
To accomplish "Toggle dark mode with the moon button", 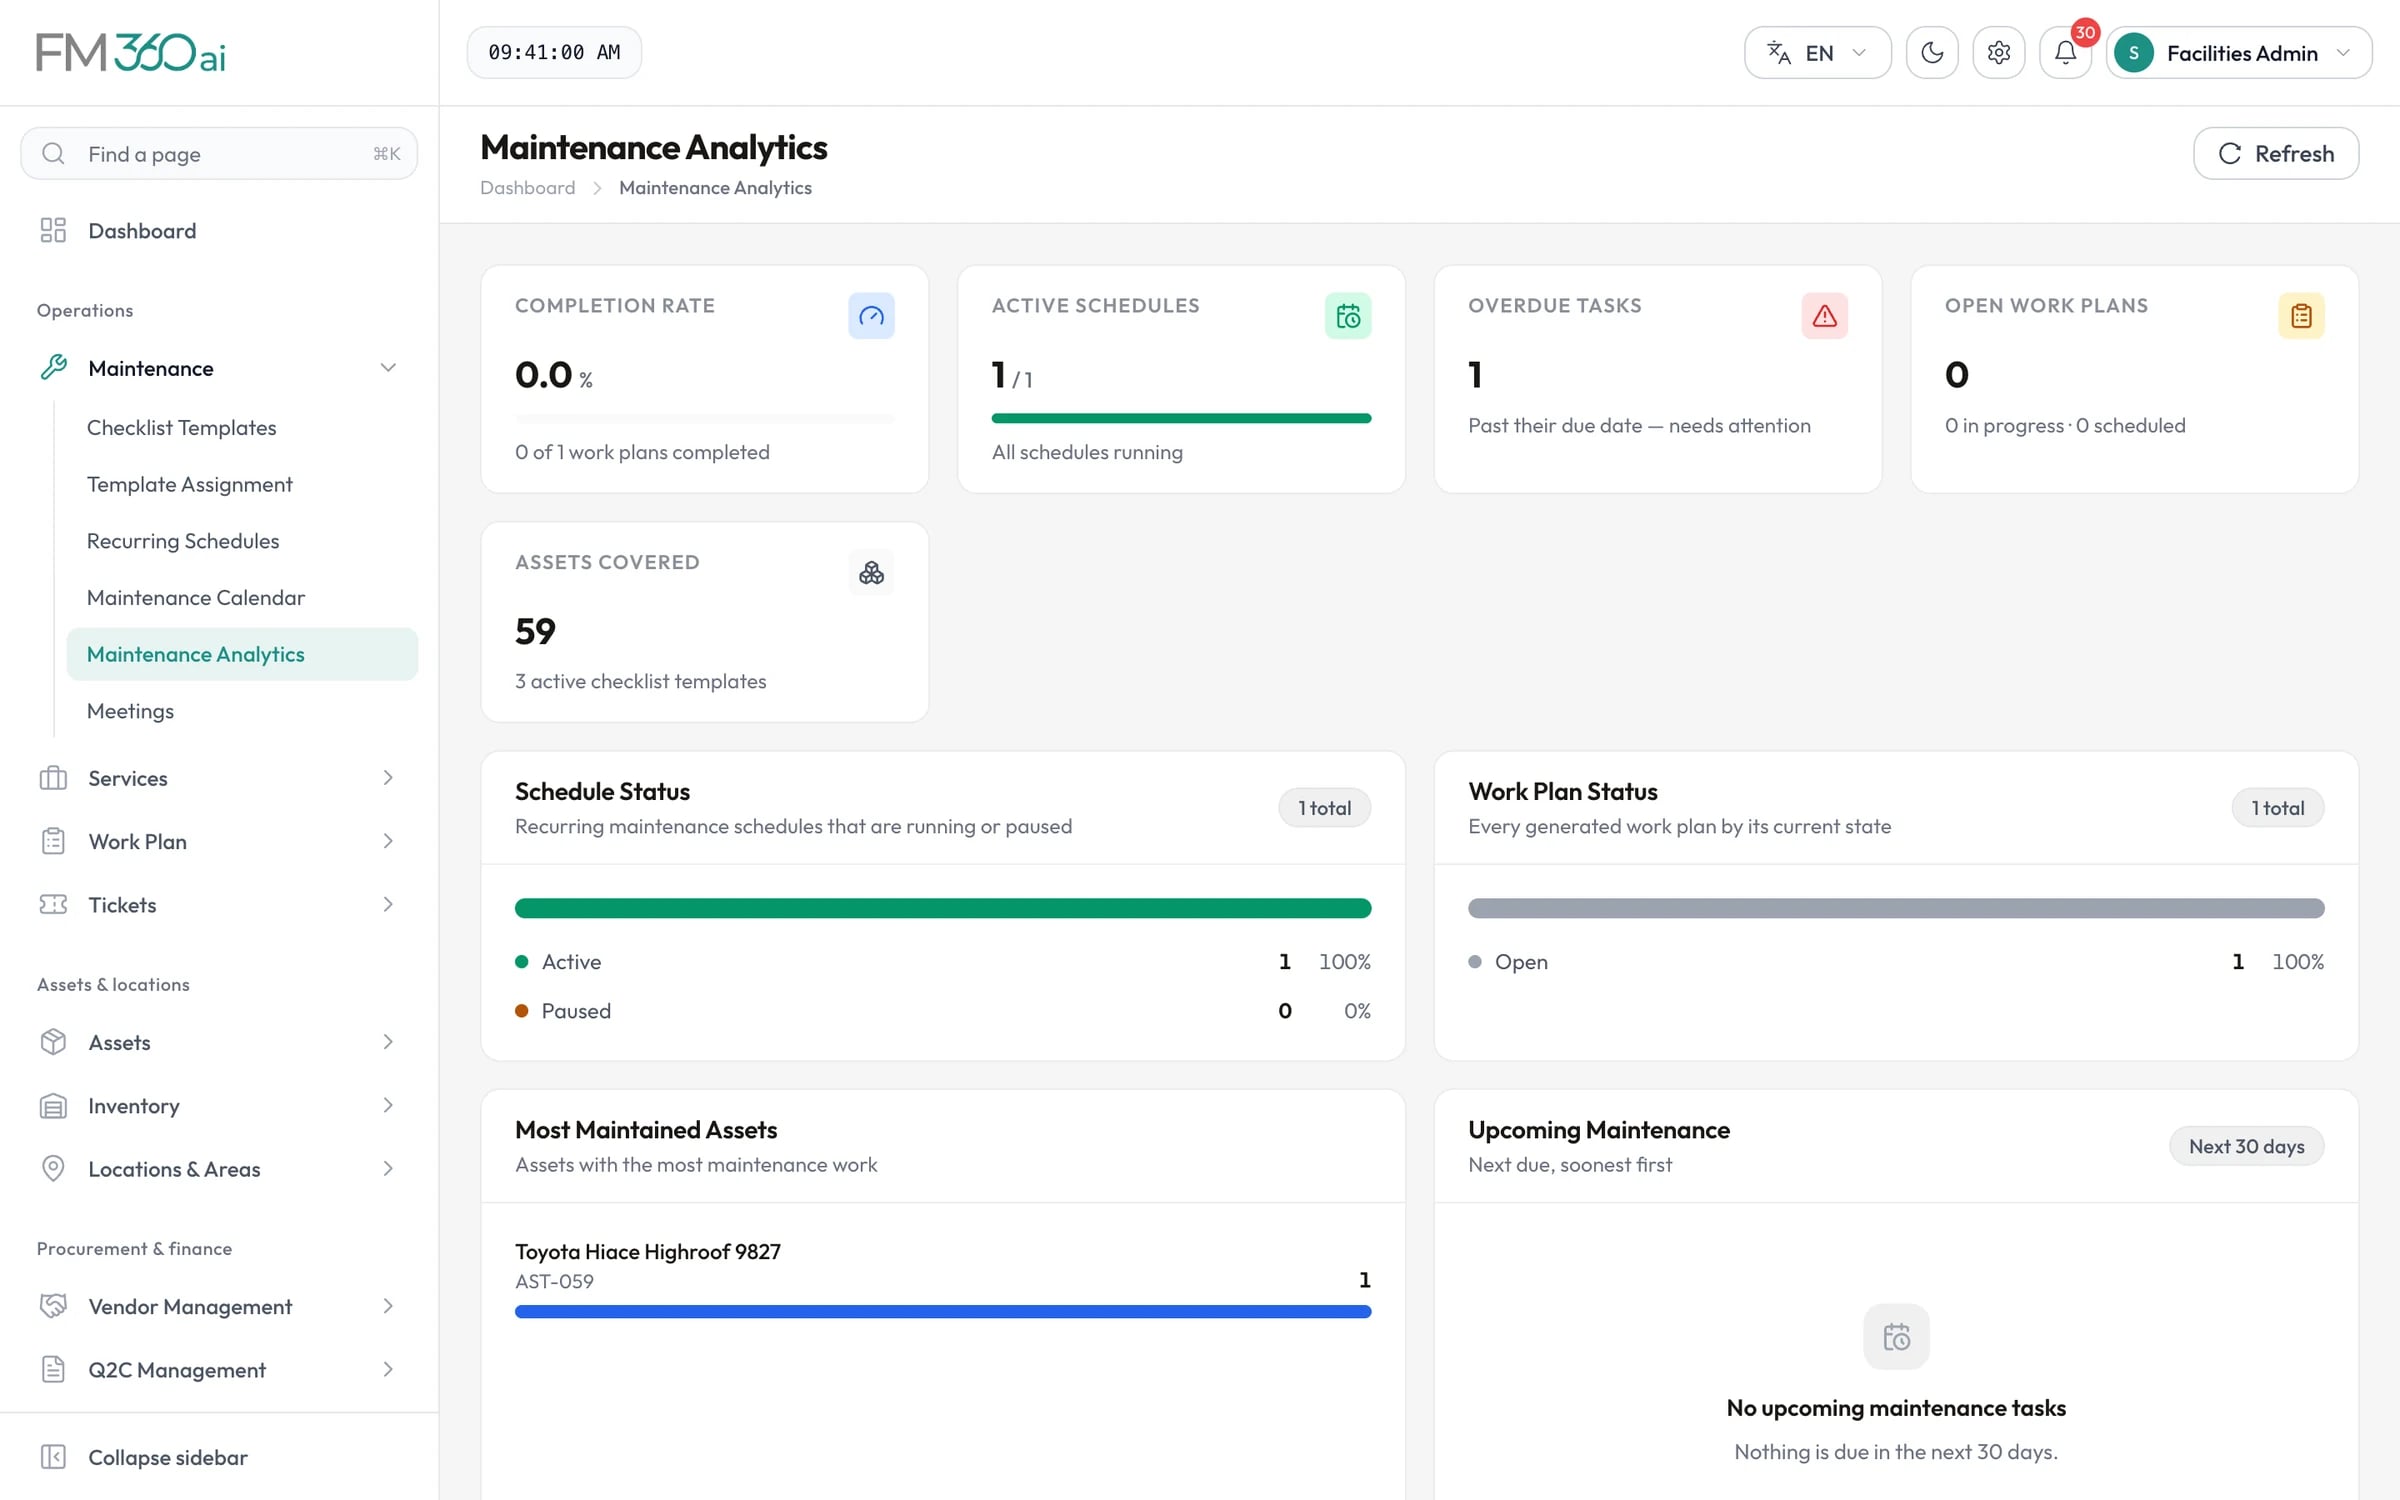I will coord(1932,53).
